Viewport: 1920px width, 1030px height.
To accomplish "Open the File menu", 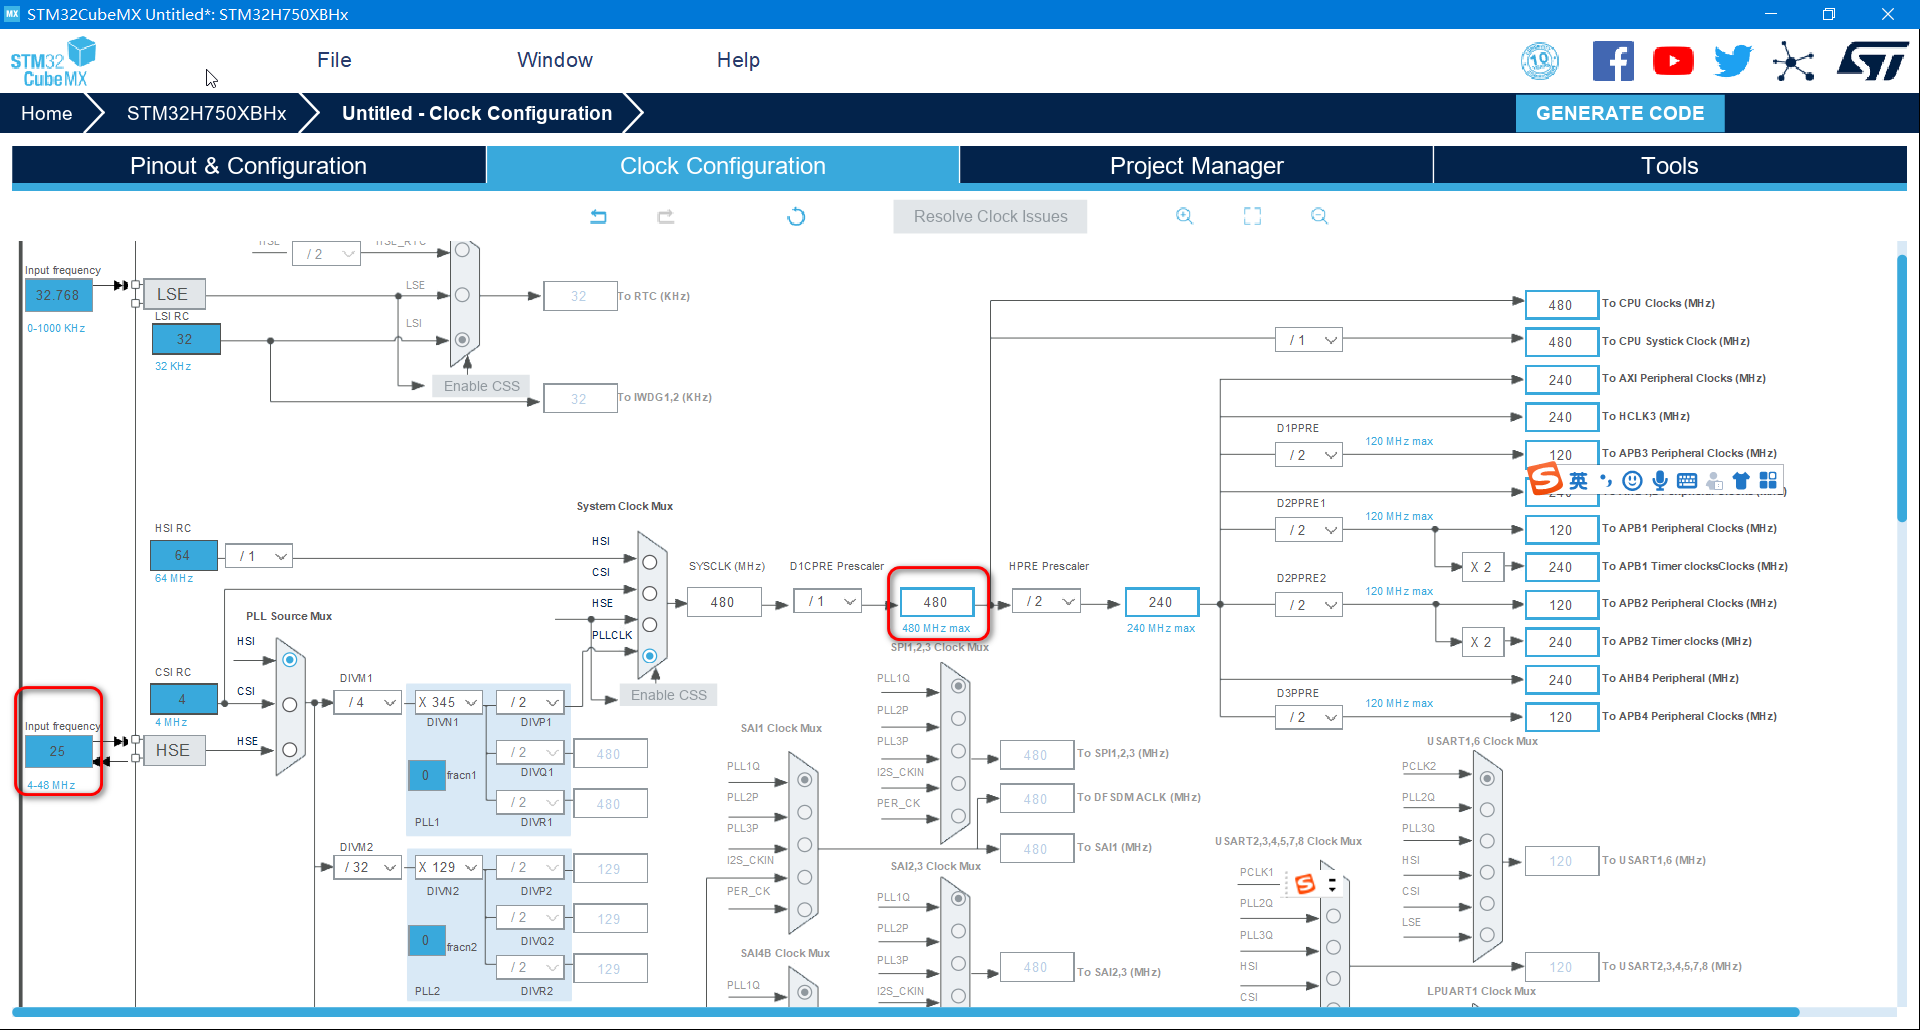I will click(x=334, y=60).
